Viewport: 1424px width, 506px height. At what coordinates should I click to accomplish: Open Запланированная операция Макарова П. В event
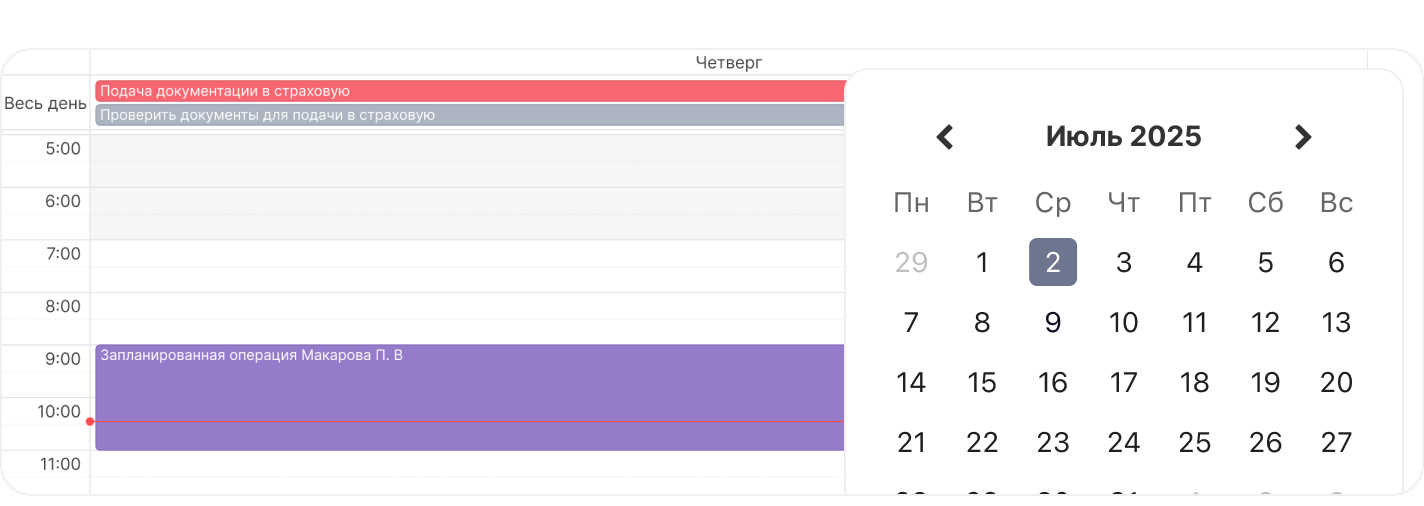point(470,397)
